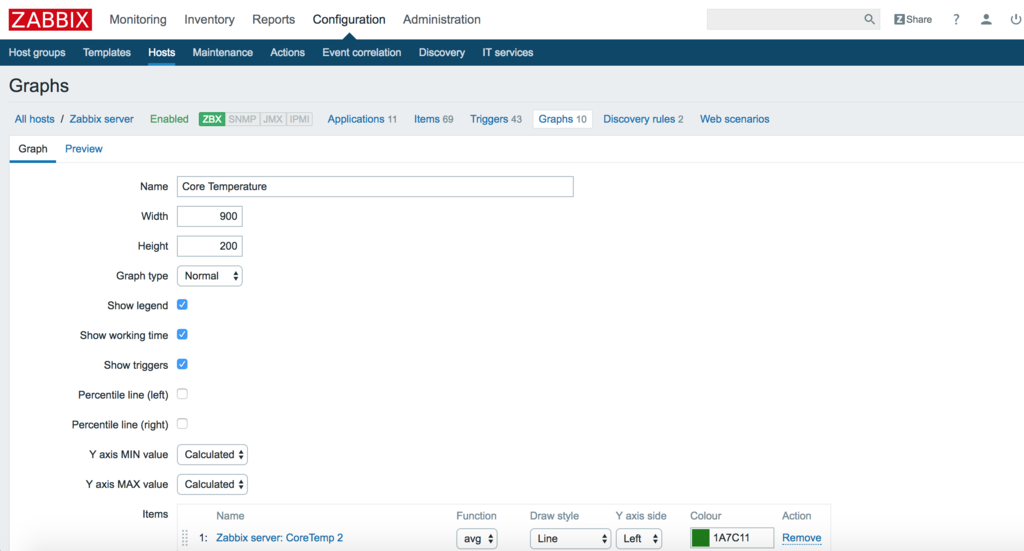
Task: Open the Monitoring menu
Action: click(x=138, y=20)
